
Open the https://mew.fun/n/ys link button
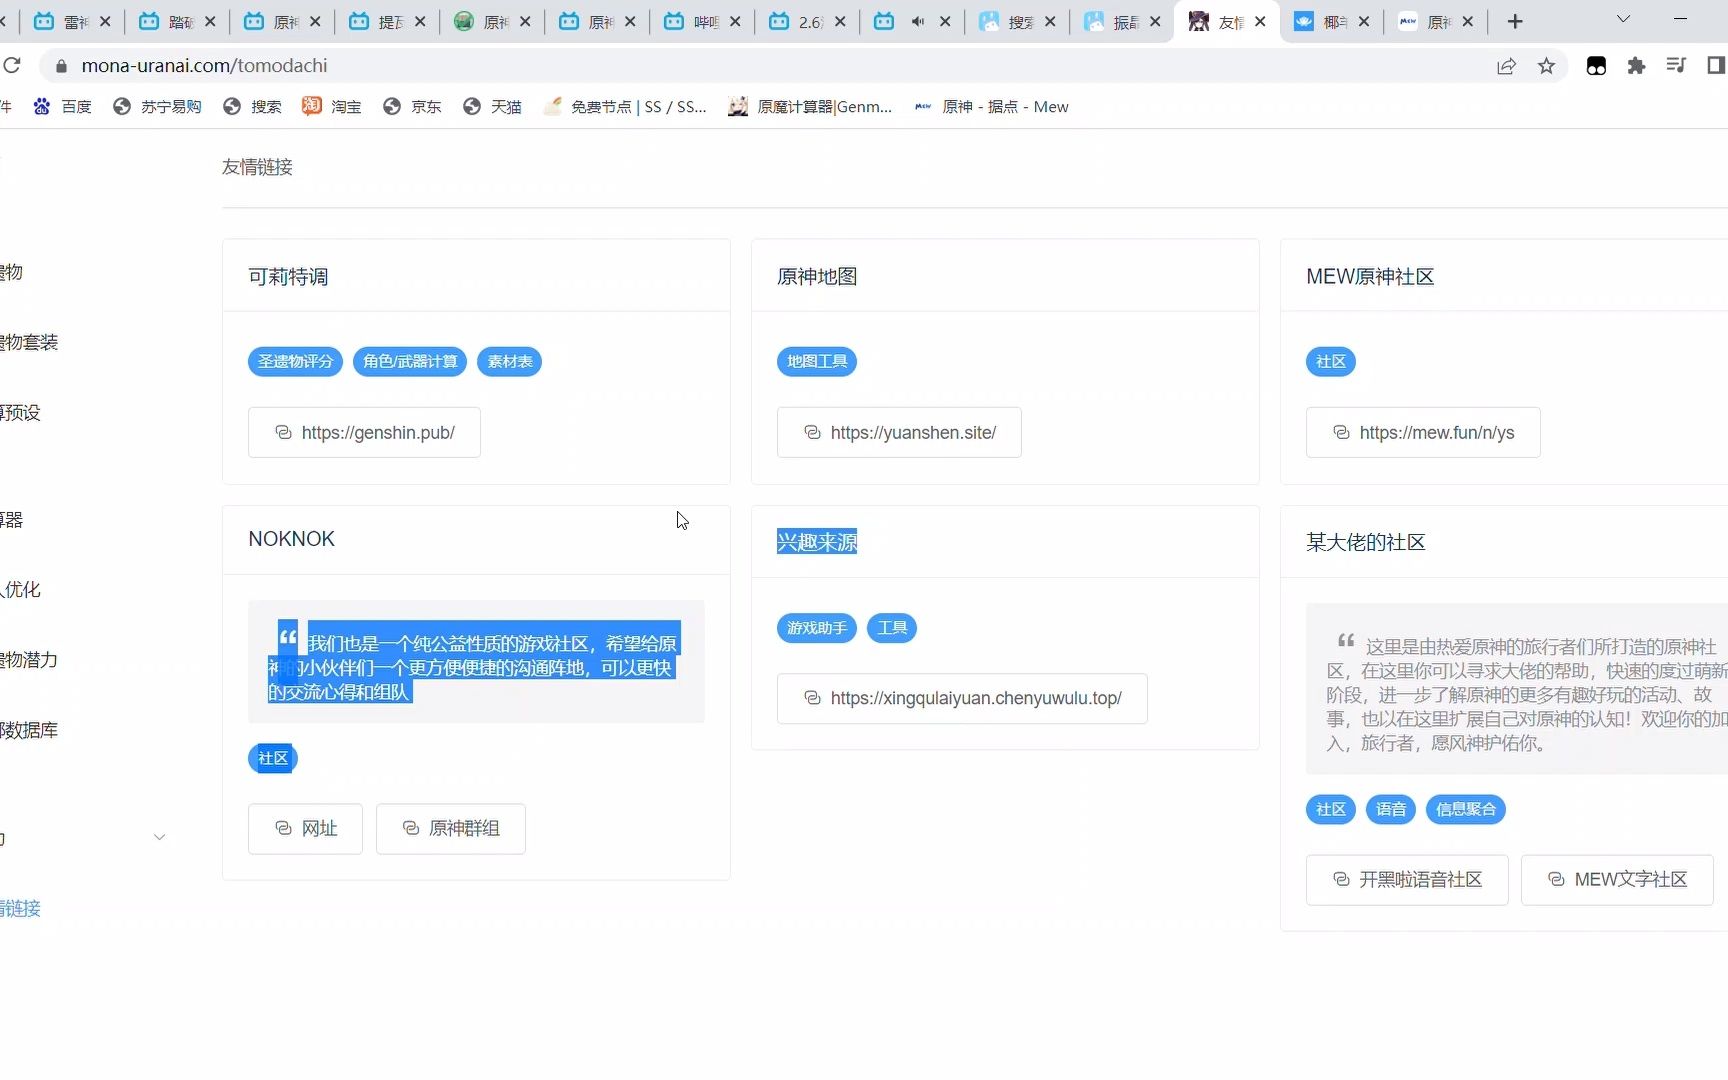pos(1423,432)
